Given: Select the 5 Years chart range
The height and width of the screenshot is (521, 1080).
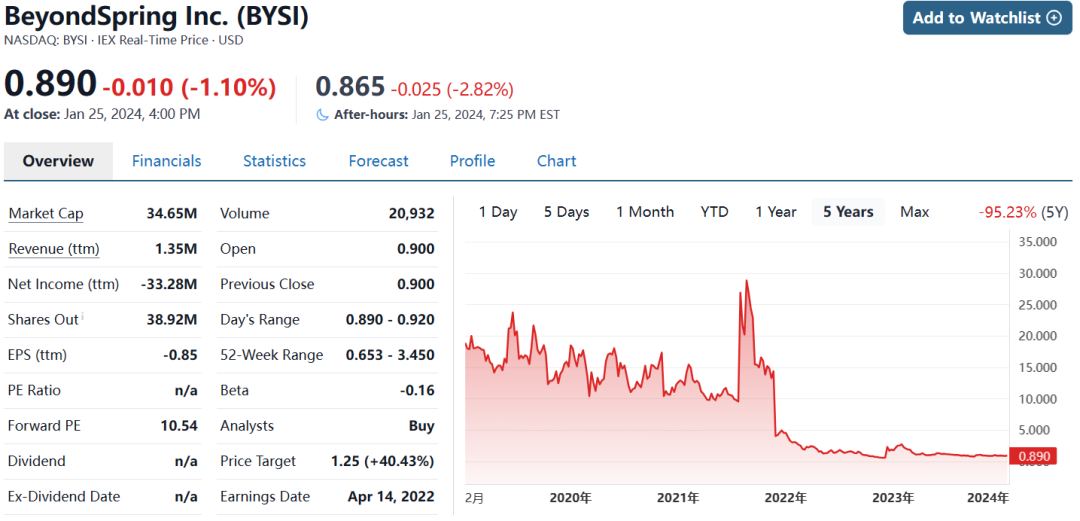Looking at the screenshot, I should [x=848, y=212].
